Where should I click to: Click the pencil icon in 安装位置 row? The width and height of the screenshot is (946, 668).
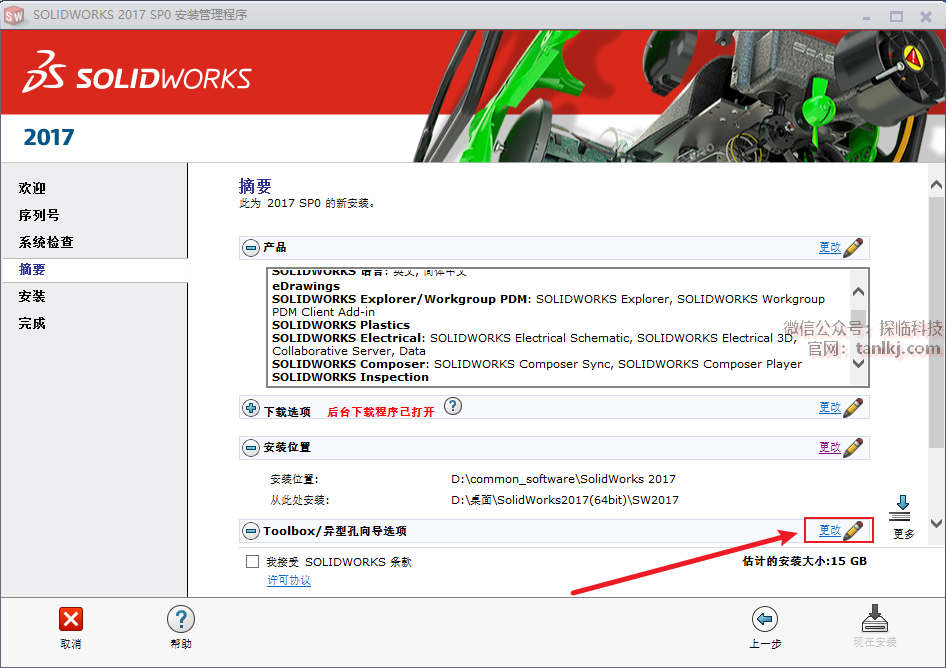(853, 447)
